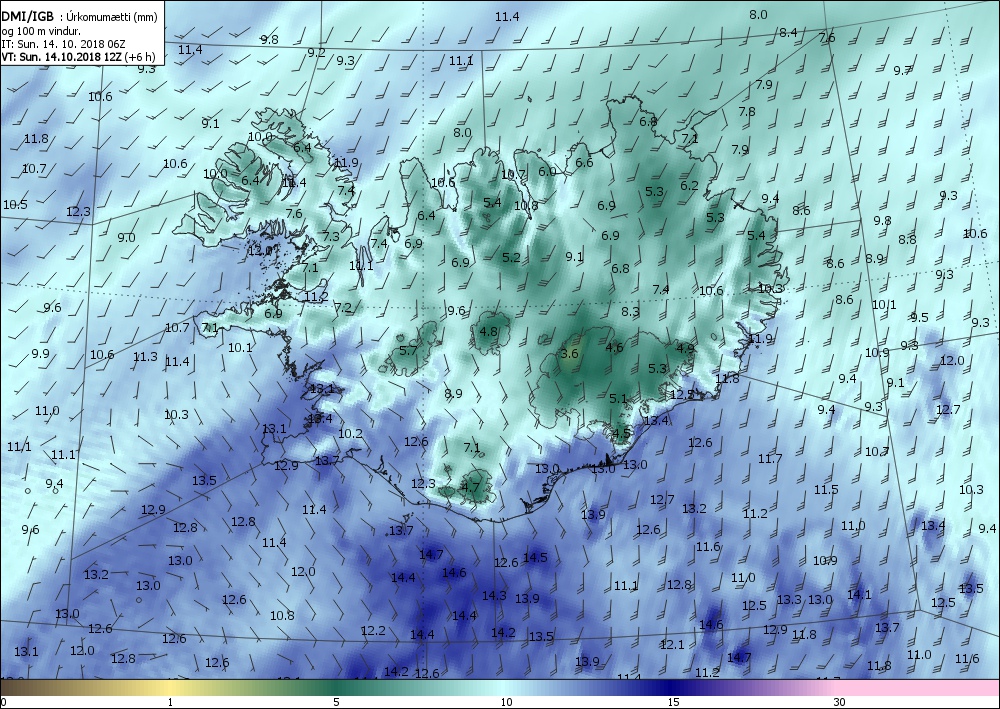
Task: Click the "DMI/IGB" title label
Action: (27, 17)
